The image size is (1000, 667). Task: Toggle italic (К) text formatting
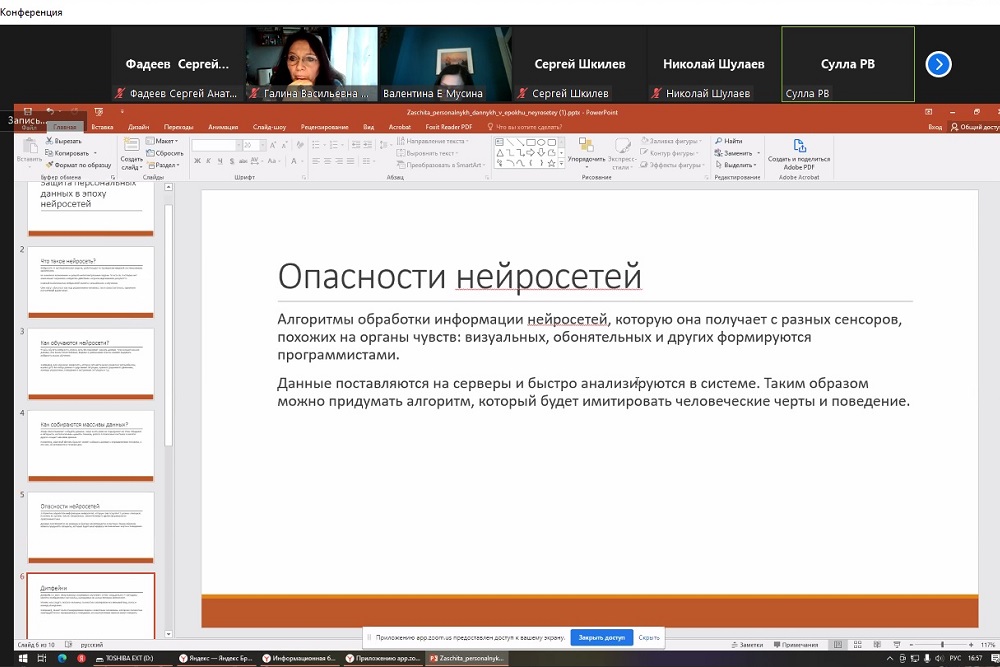tap(207, 163)
